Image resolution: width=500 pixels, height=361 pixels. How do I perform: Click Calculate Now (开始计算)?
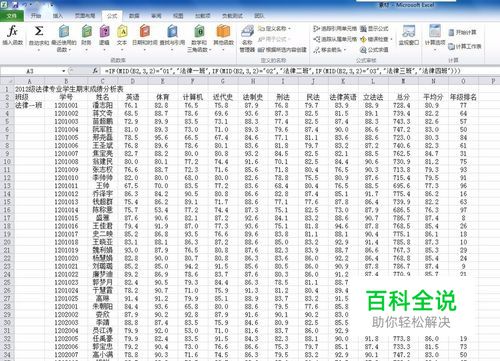click(462, 32)
